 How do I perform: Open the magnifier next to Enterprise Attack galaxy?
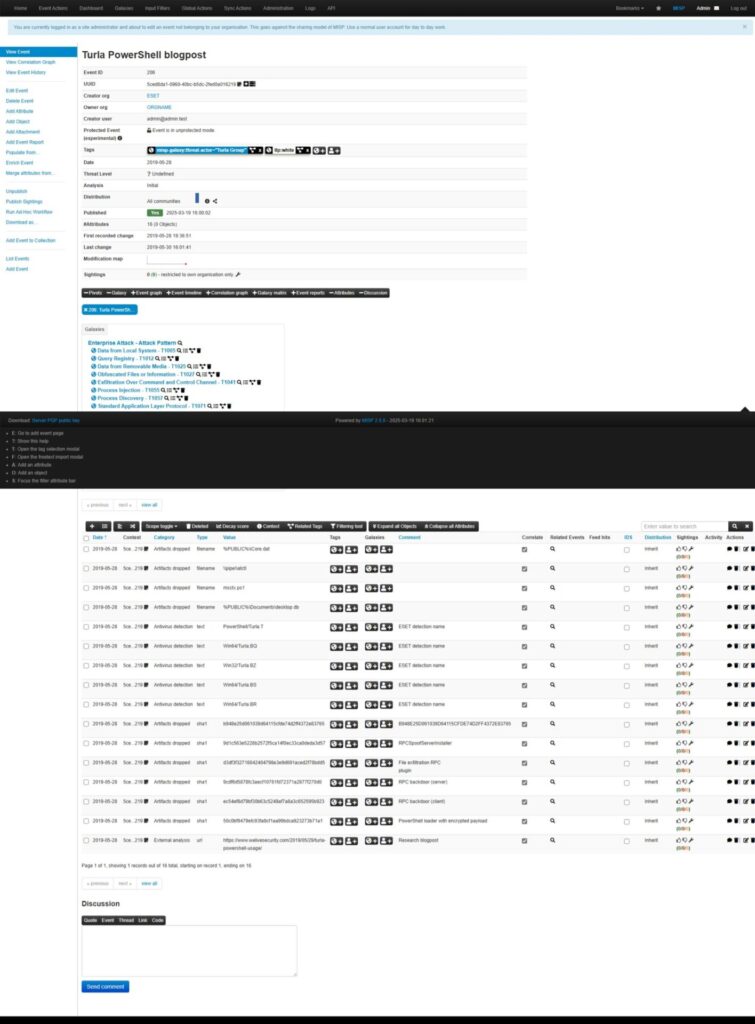coord(180,343)
